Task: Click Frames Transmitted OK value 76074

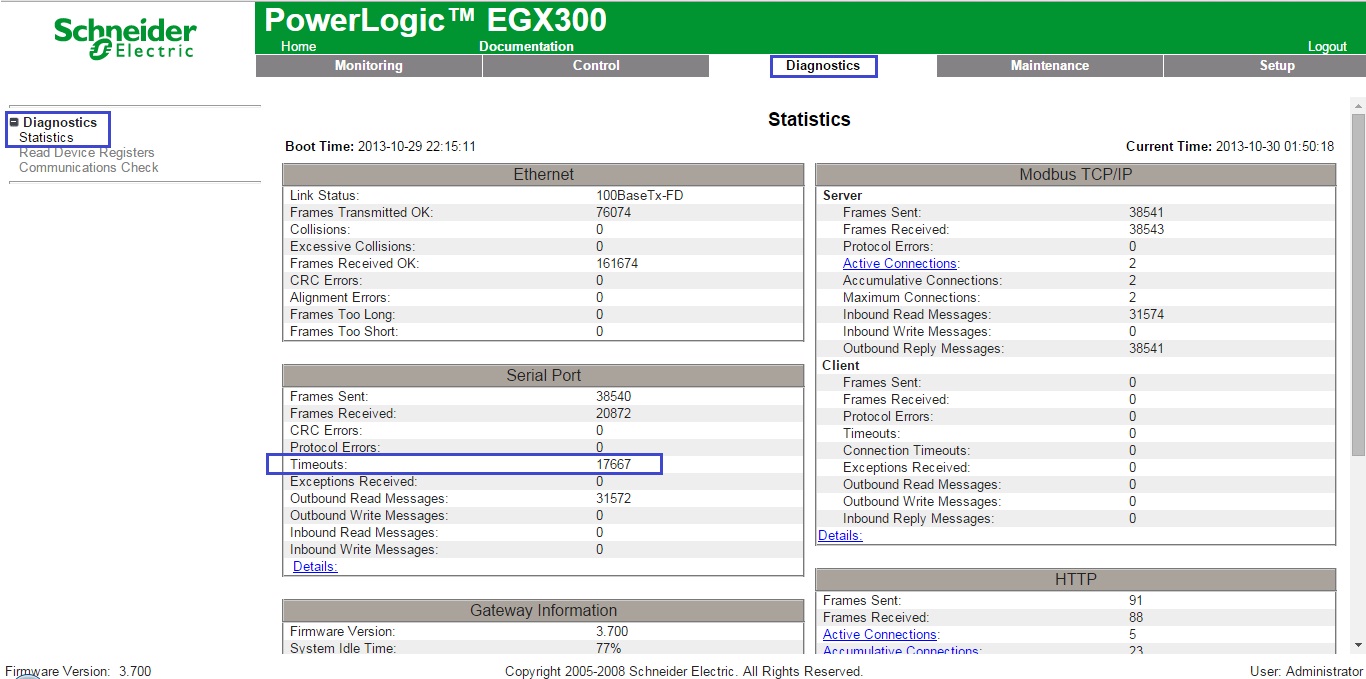Action: click(613, 213)
